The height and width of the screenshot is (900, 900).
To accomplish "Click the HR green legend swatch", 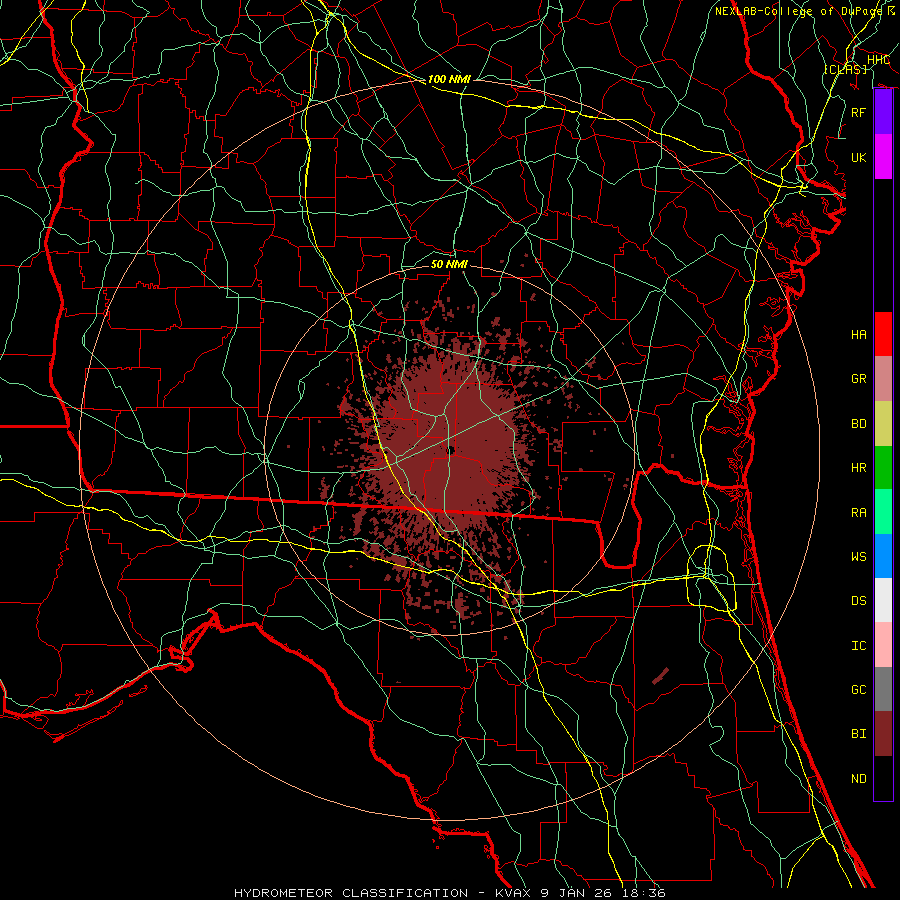I will pos(883,468).
